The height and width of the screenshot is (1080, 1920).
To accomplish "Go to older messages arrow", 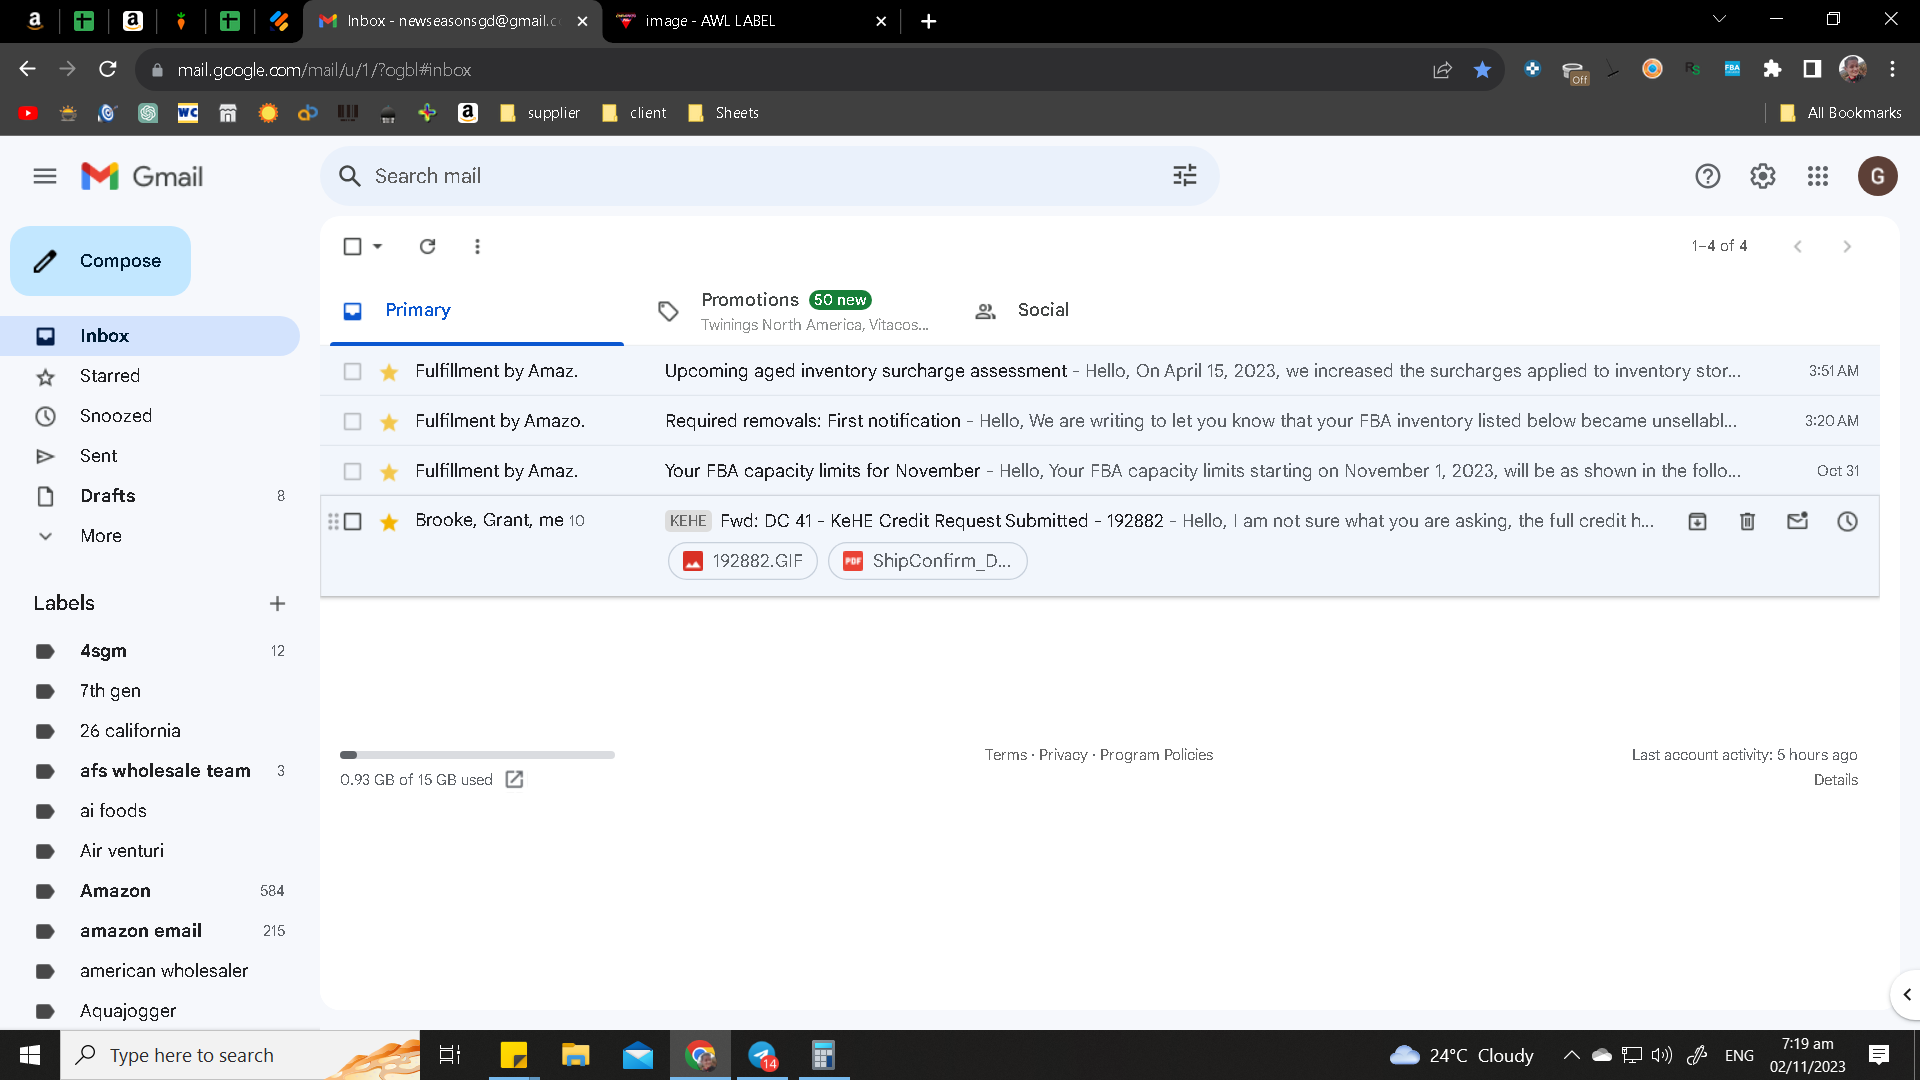I will tap(1847, 246).
